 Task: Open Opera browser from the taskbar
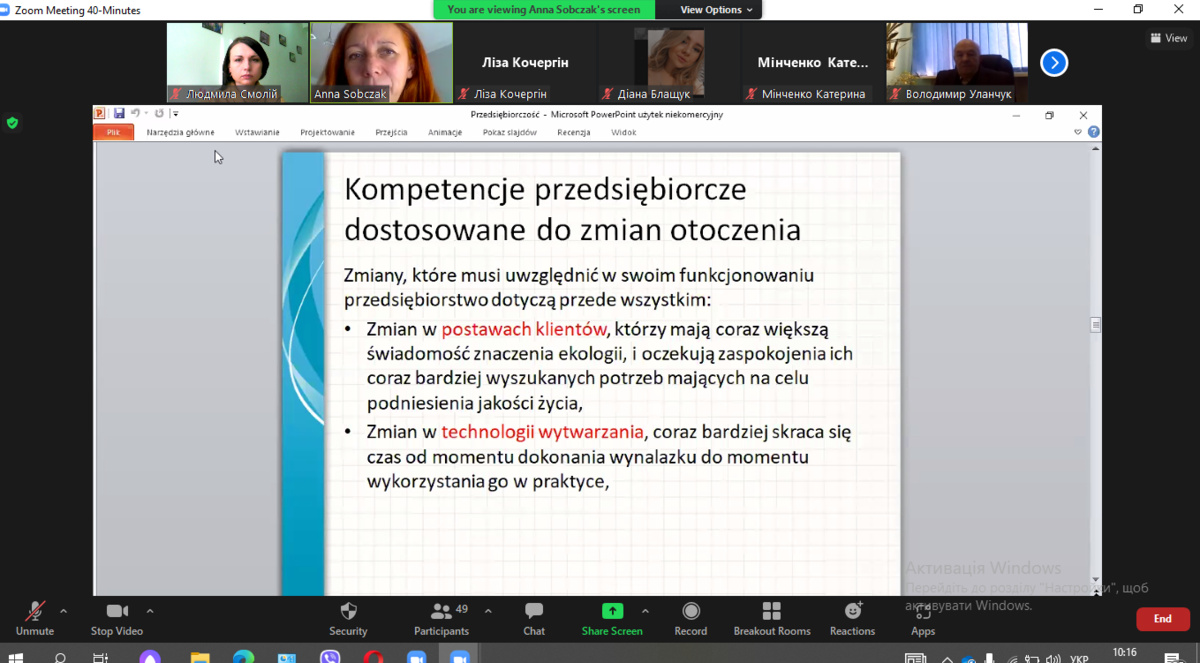click(x=373, y=657)
